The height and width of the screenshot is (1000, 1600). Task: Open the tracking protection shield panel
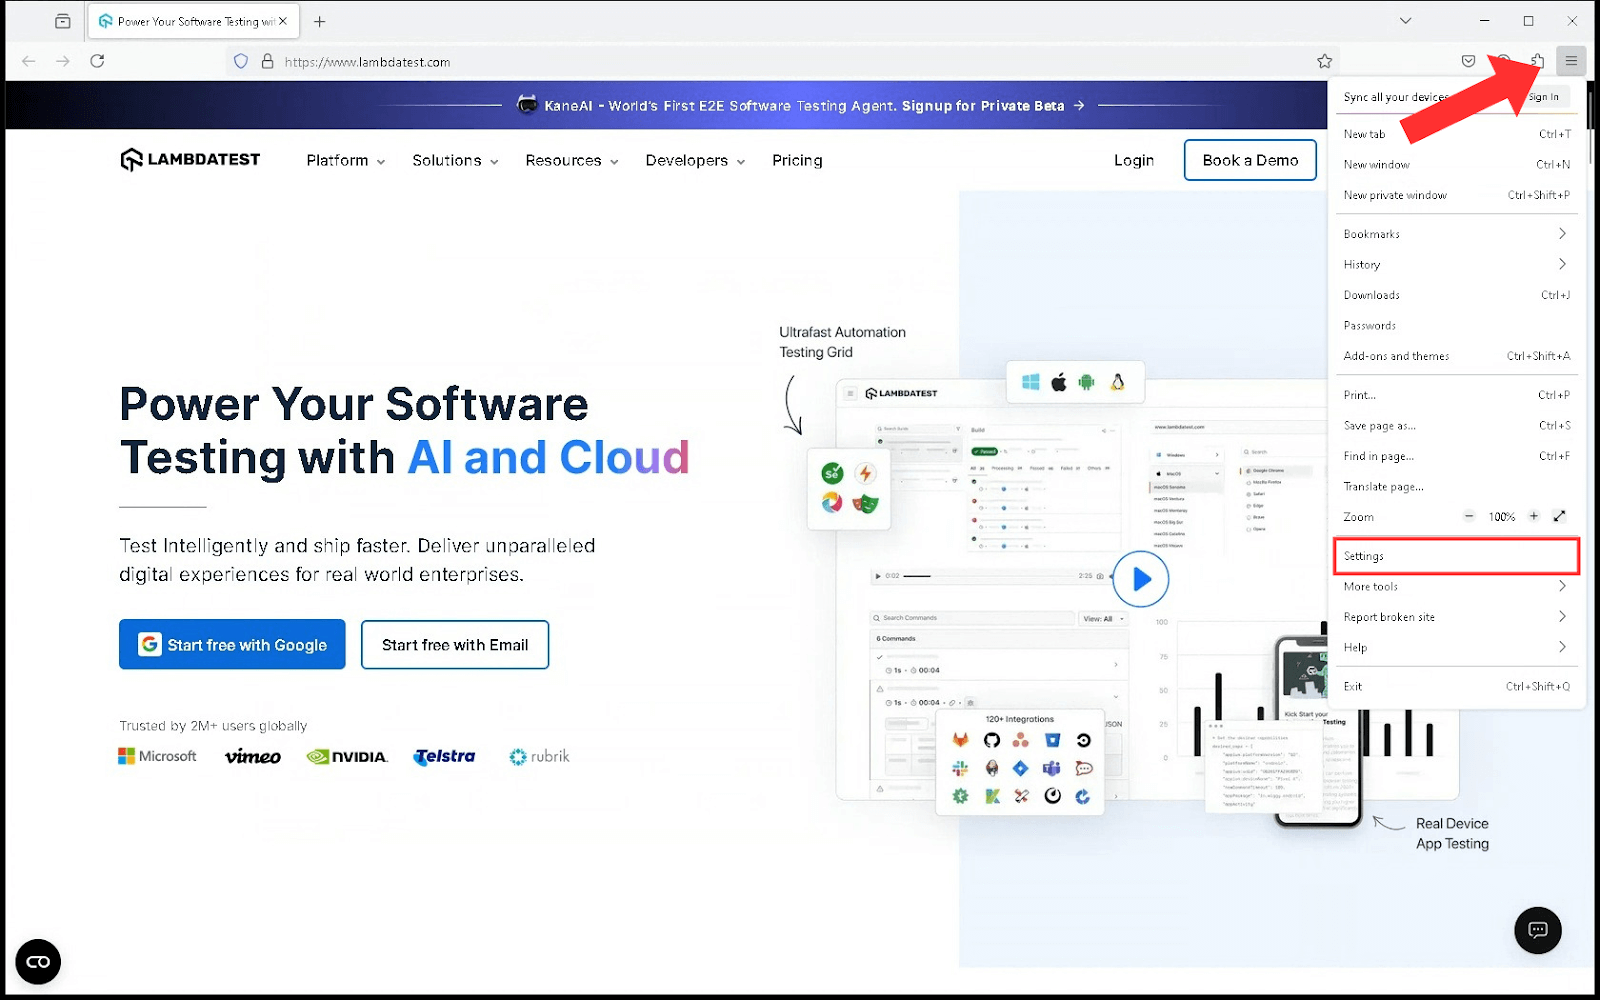pos(241,61)
